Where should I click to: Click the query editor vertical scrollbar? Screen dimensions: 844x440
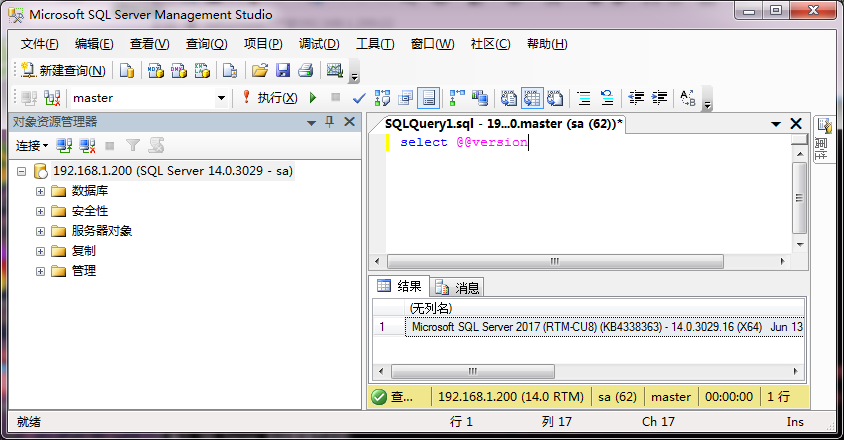coord(800,199)
